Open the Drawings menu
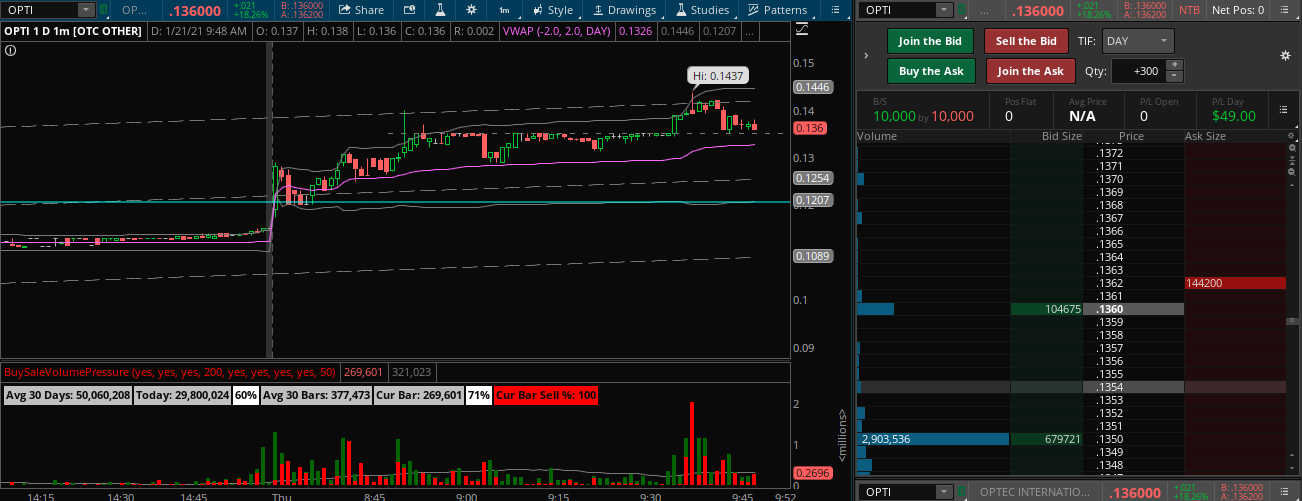 click(x=624, y=10)
